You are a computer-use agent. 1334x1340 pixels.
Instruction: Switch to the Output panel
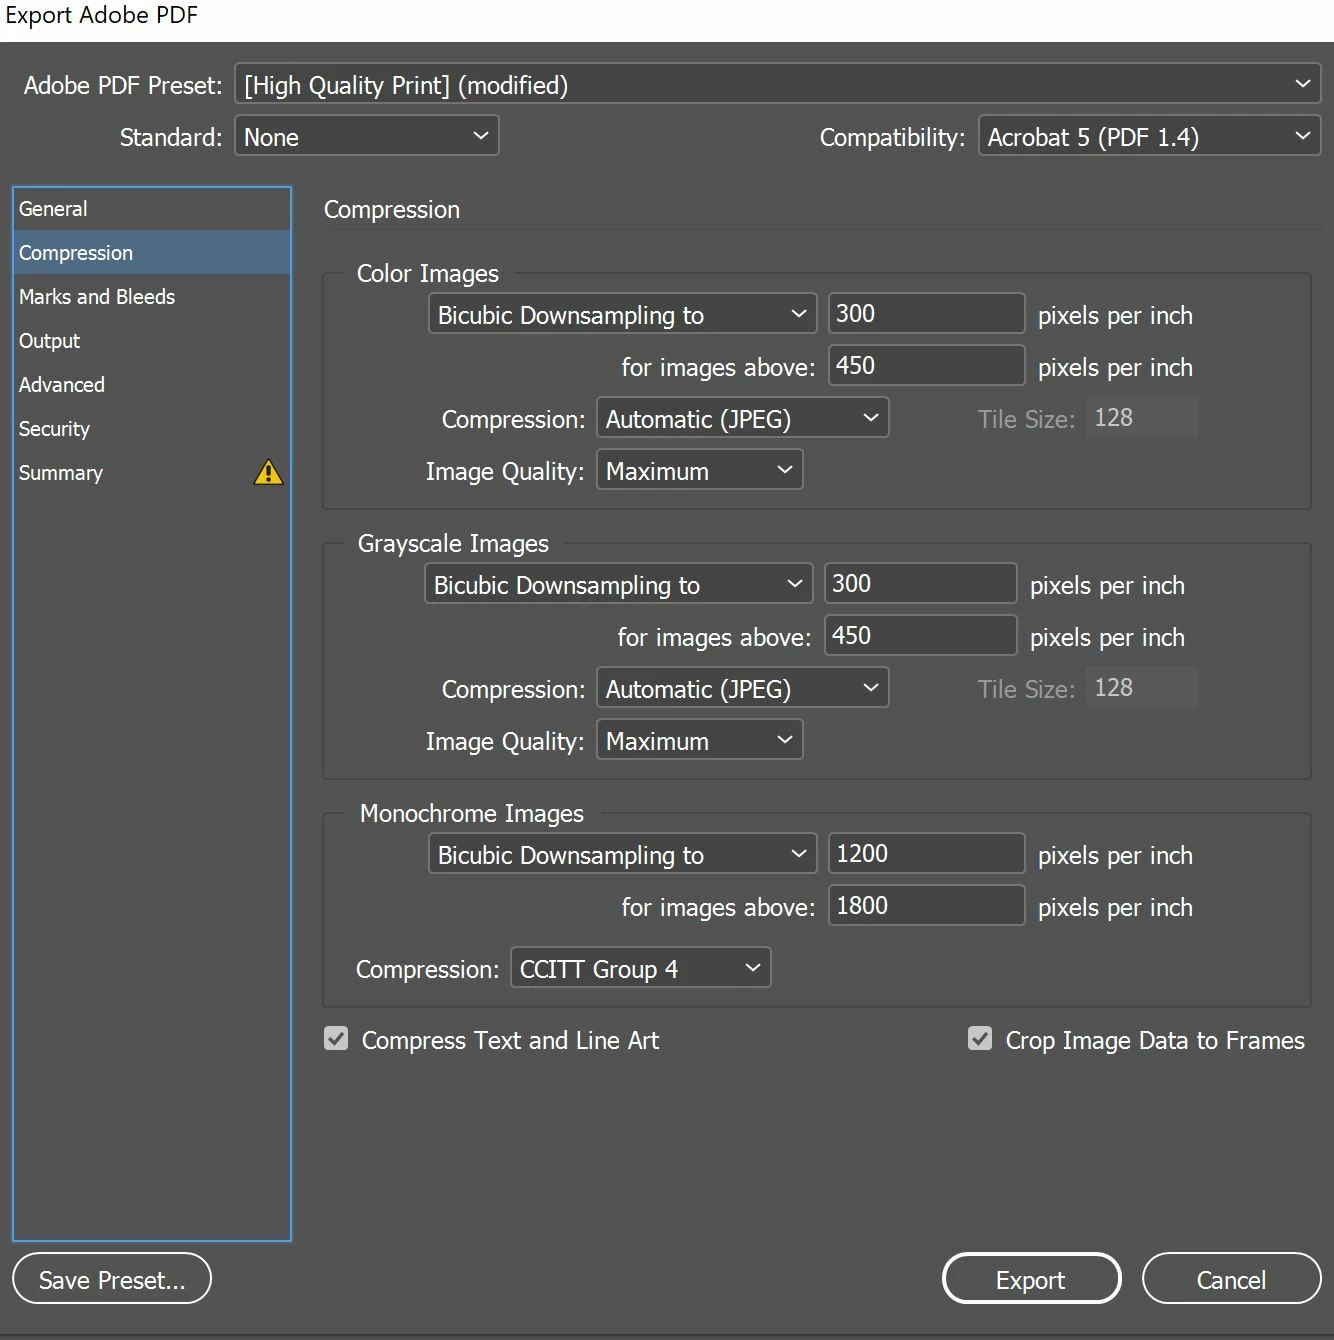point(152,341)
